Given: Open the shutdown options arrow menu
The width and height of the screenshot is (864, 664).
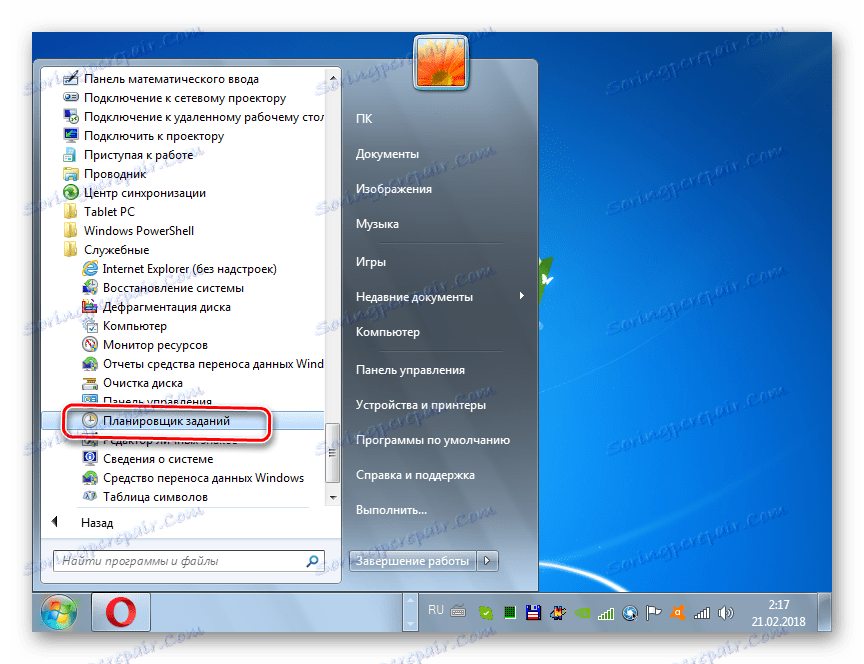Looking at the screenshot, I should pos(487,561).
